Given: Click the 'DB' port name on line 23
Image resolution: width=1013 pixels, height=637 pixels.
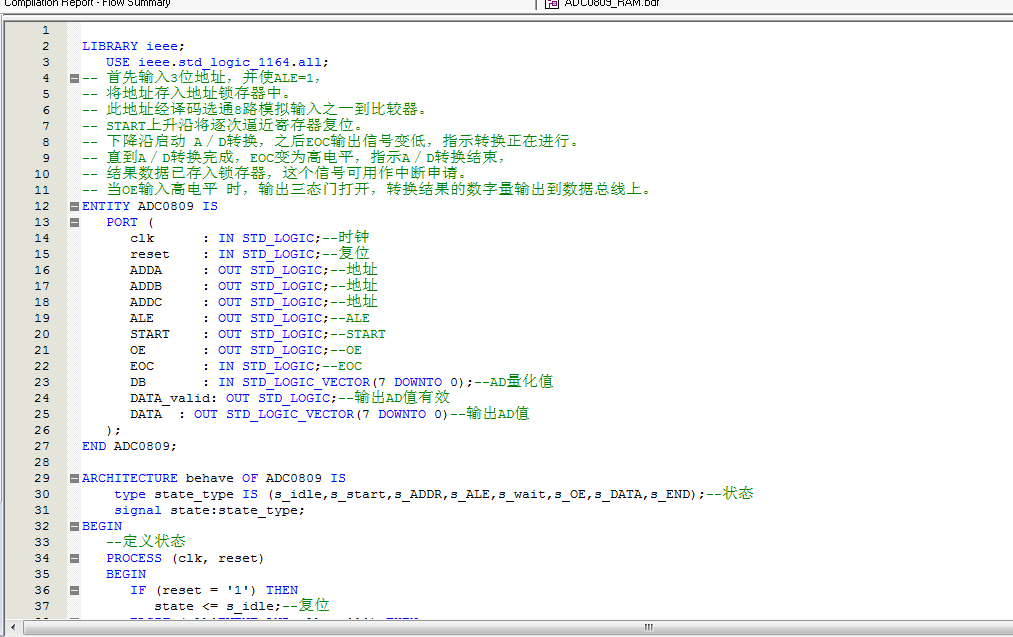Looking at the screenshot, I should tap(138, 382).
